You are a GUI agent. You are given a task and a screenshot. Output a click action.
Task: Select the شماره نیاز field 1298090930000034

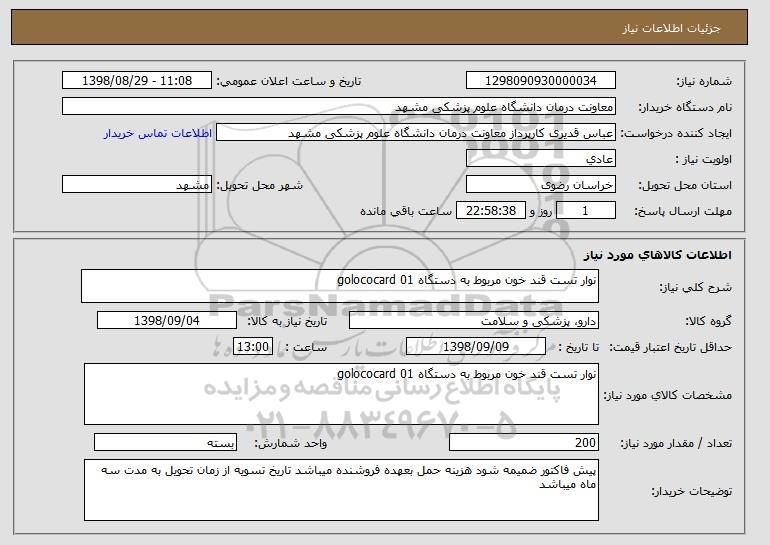541,81
